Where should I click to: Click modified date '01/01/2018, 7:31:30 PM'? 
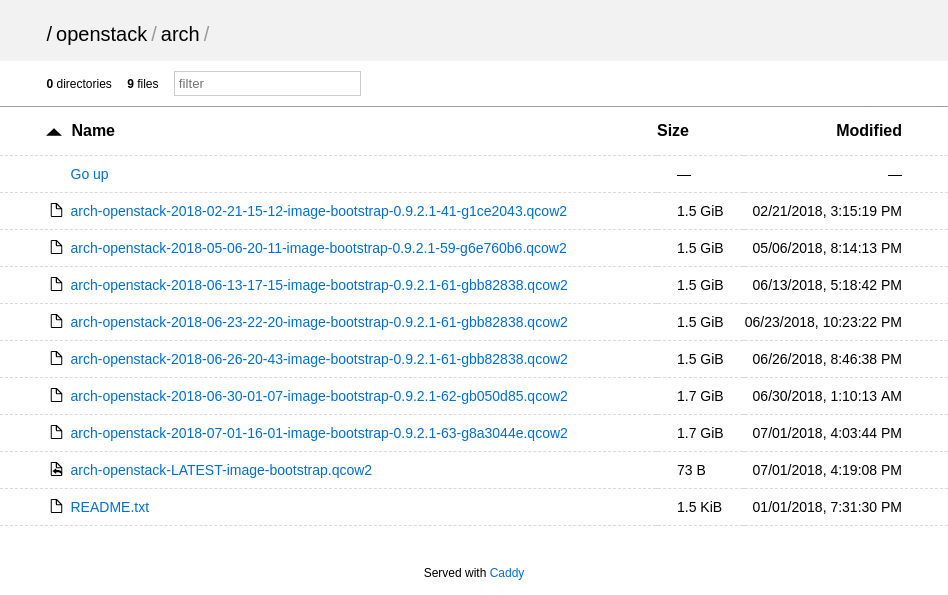pyautogui.click(x=827, y=507)
